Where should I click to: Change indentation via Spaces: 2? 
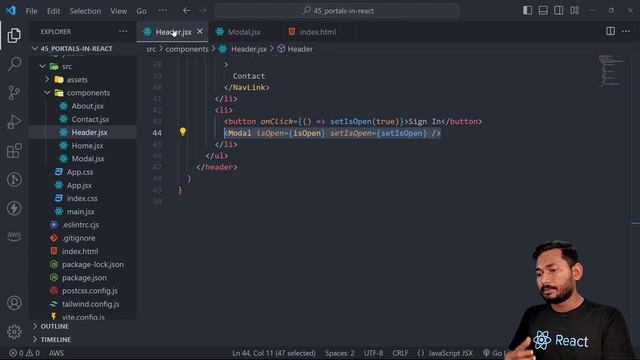click(x=340, y=353)
